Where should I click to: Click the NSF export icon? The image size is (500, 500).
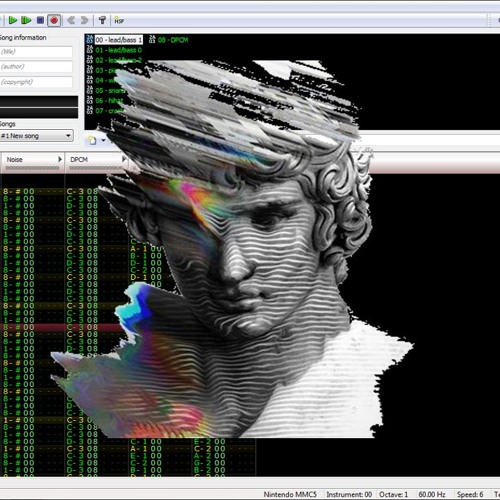point(119,21)
